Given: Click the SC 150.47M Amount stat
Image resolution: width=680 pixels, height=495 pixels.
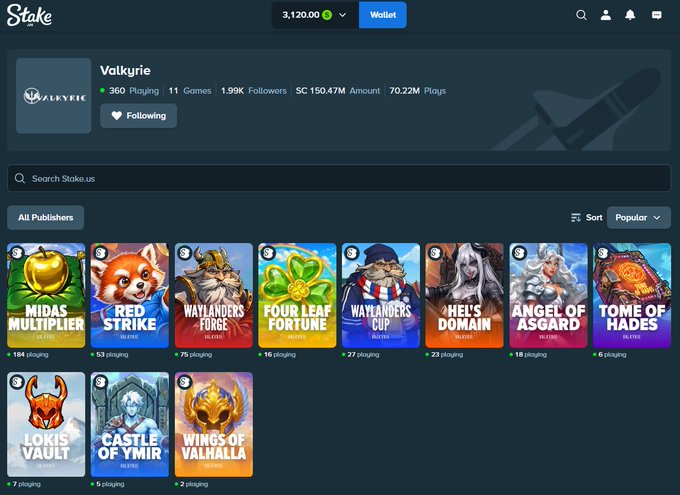Looking at the screenshot, I should 338,91.
